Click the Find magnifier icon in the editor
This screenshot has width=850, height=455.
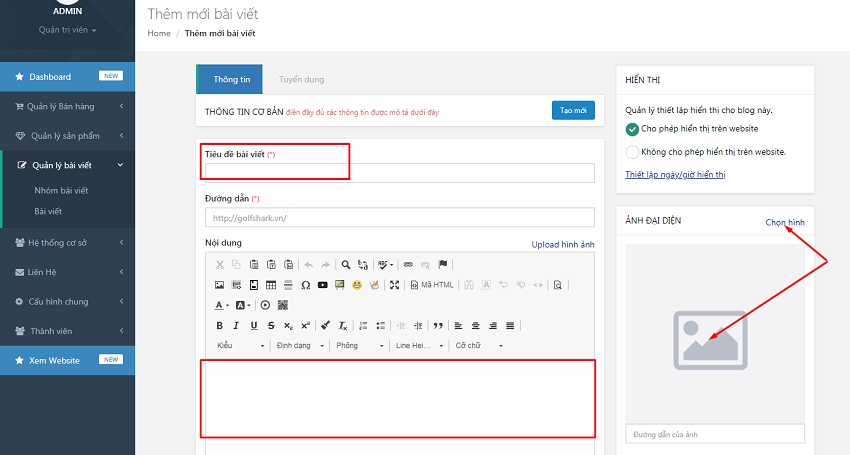click(x=346, y=265)
